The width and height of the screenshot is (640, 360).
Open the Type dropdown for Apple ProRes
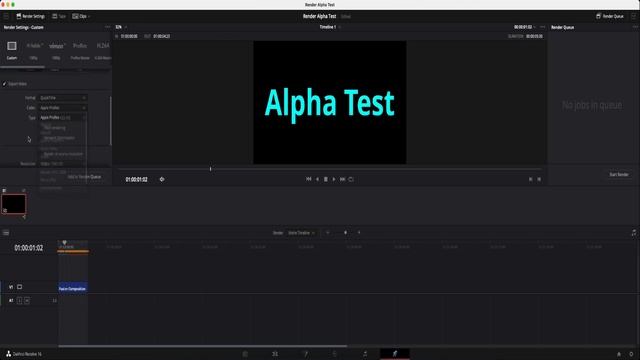tap(62, 118)
